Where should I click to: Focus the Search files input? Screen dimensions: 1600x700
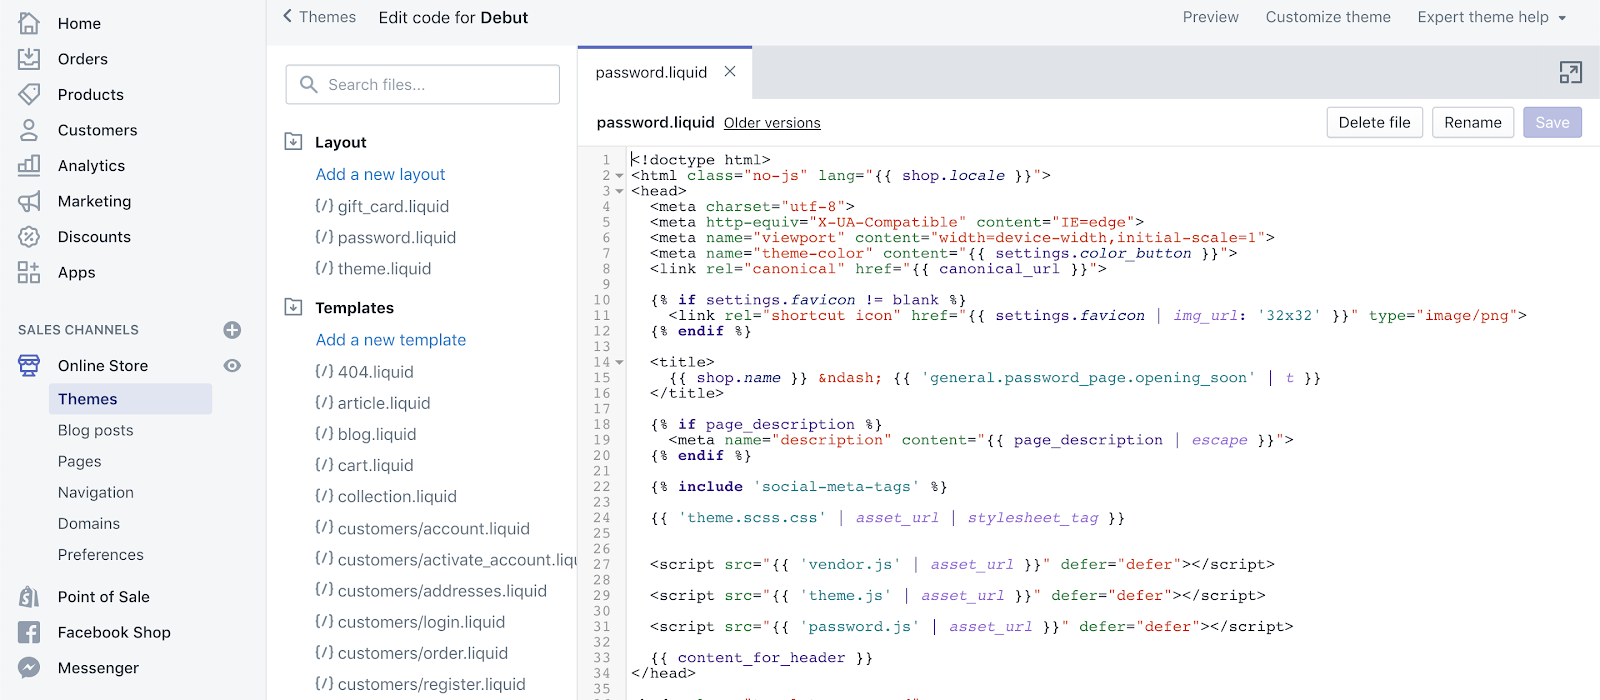pos(422,85)
